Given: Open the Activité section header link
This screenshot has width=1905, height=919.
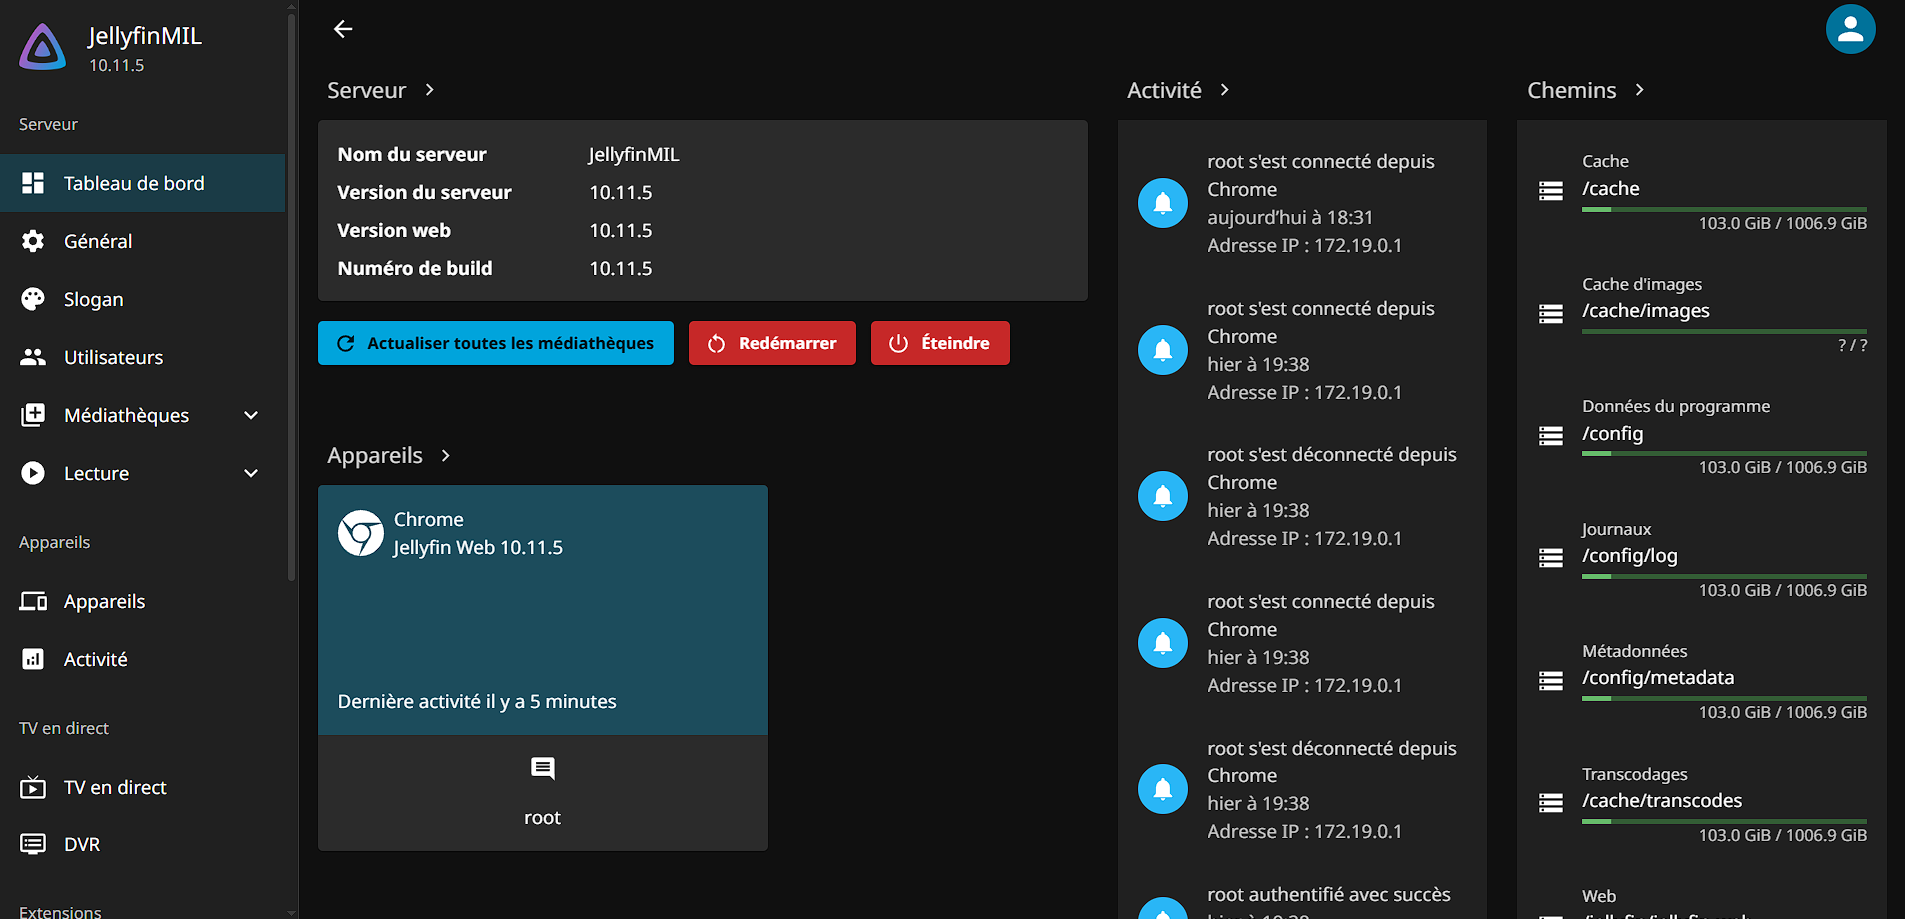Looking at the screenshot, I should point(1178,90).
